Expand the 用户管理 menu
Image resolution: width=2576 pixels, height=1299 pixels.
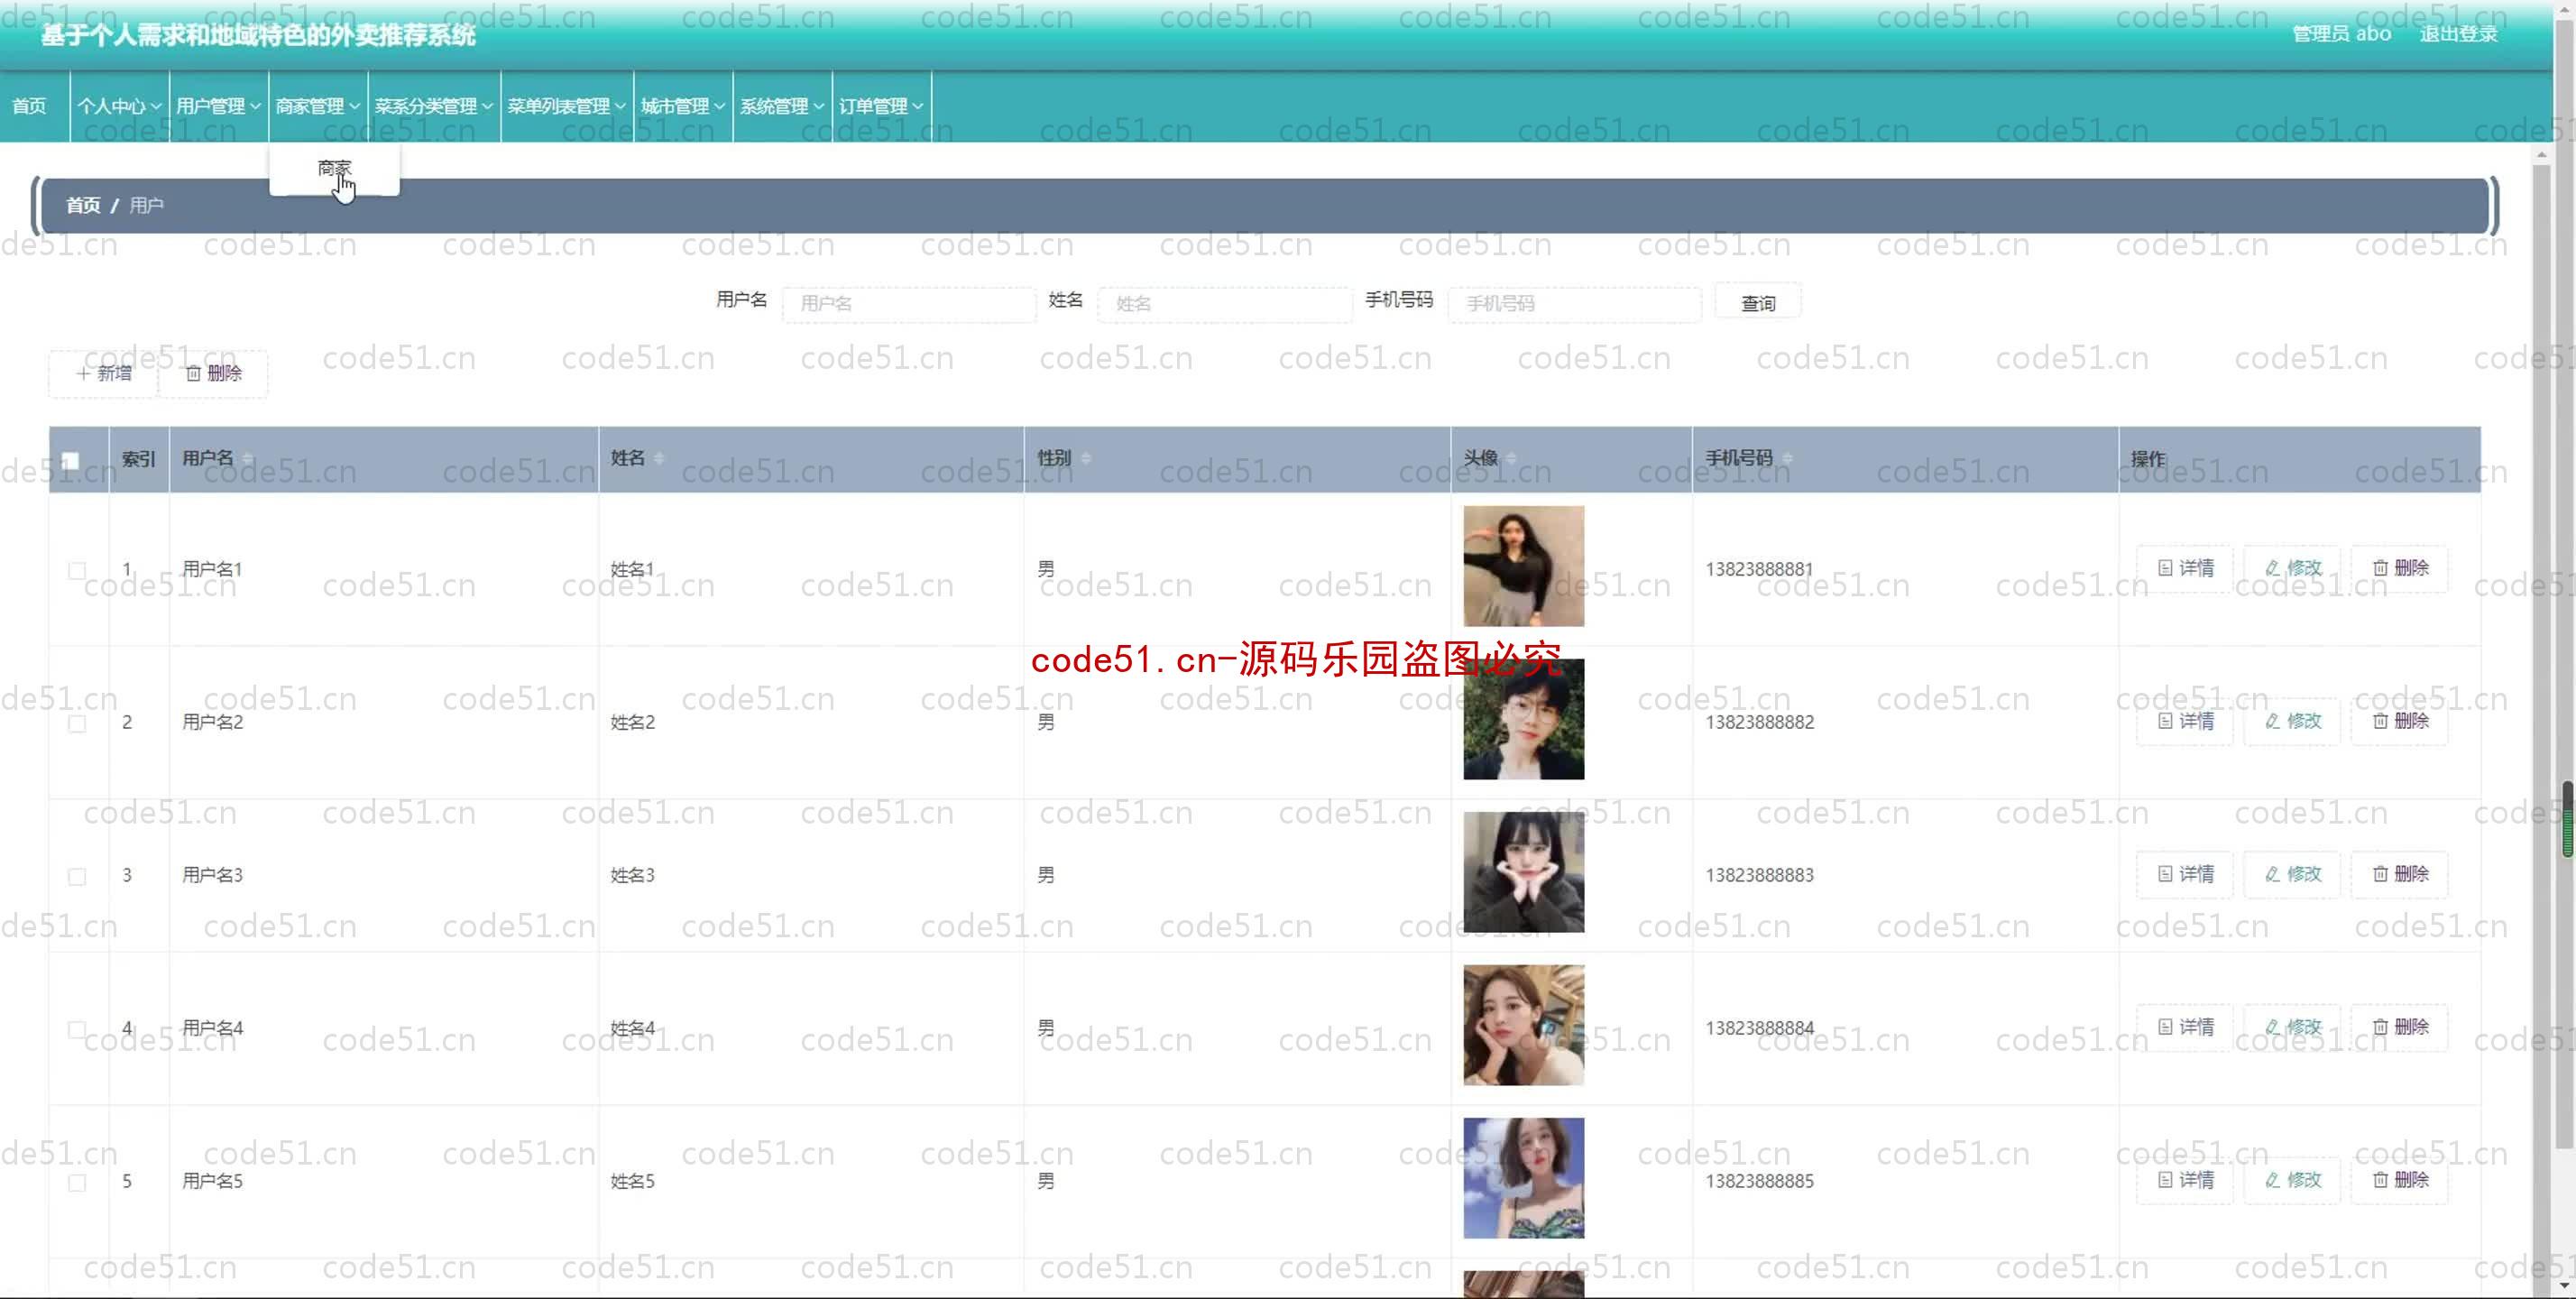click(218, 106)
